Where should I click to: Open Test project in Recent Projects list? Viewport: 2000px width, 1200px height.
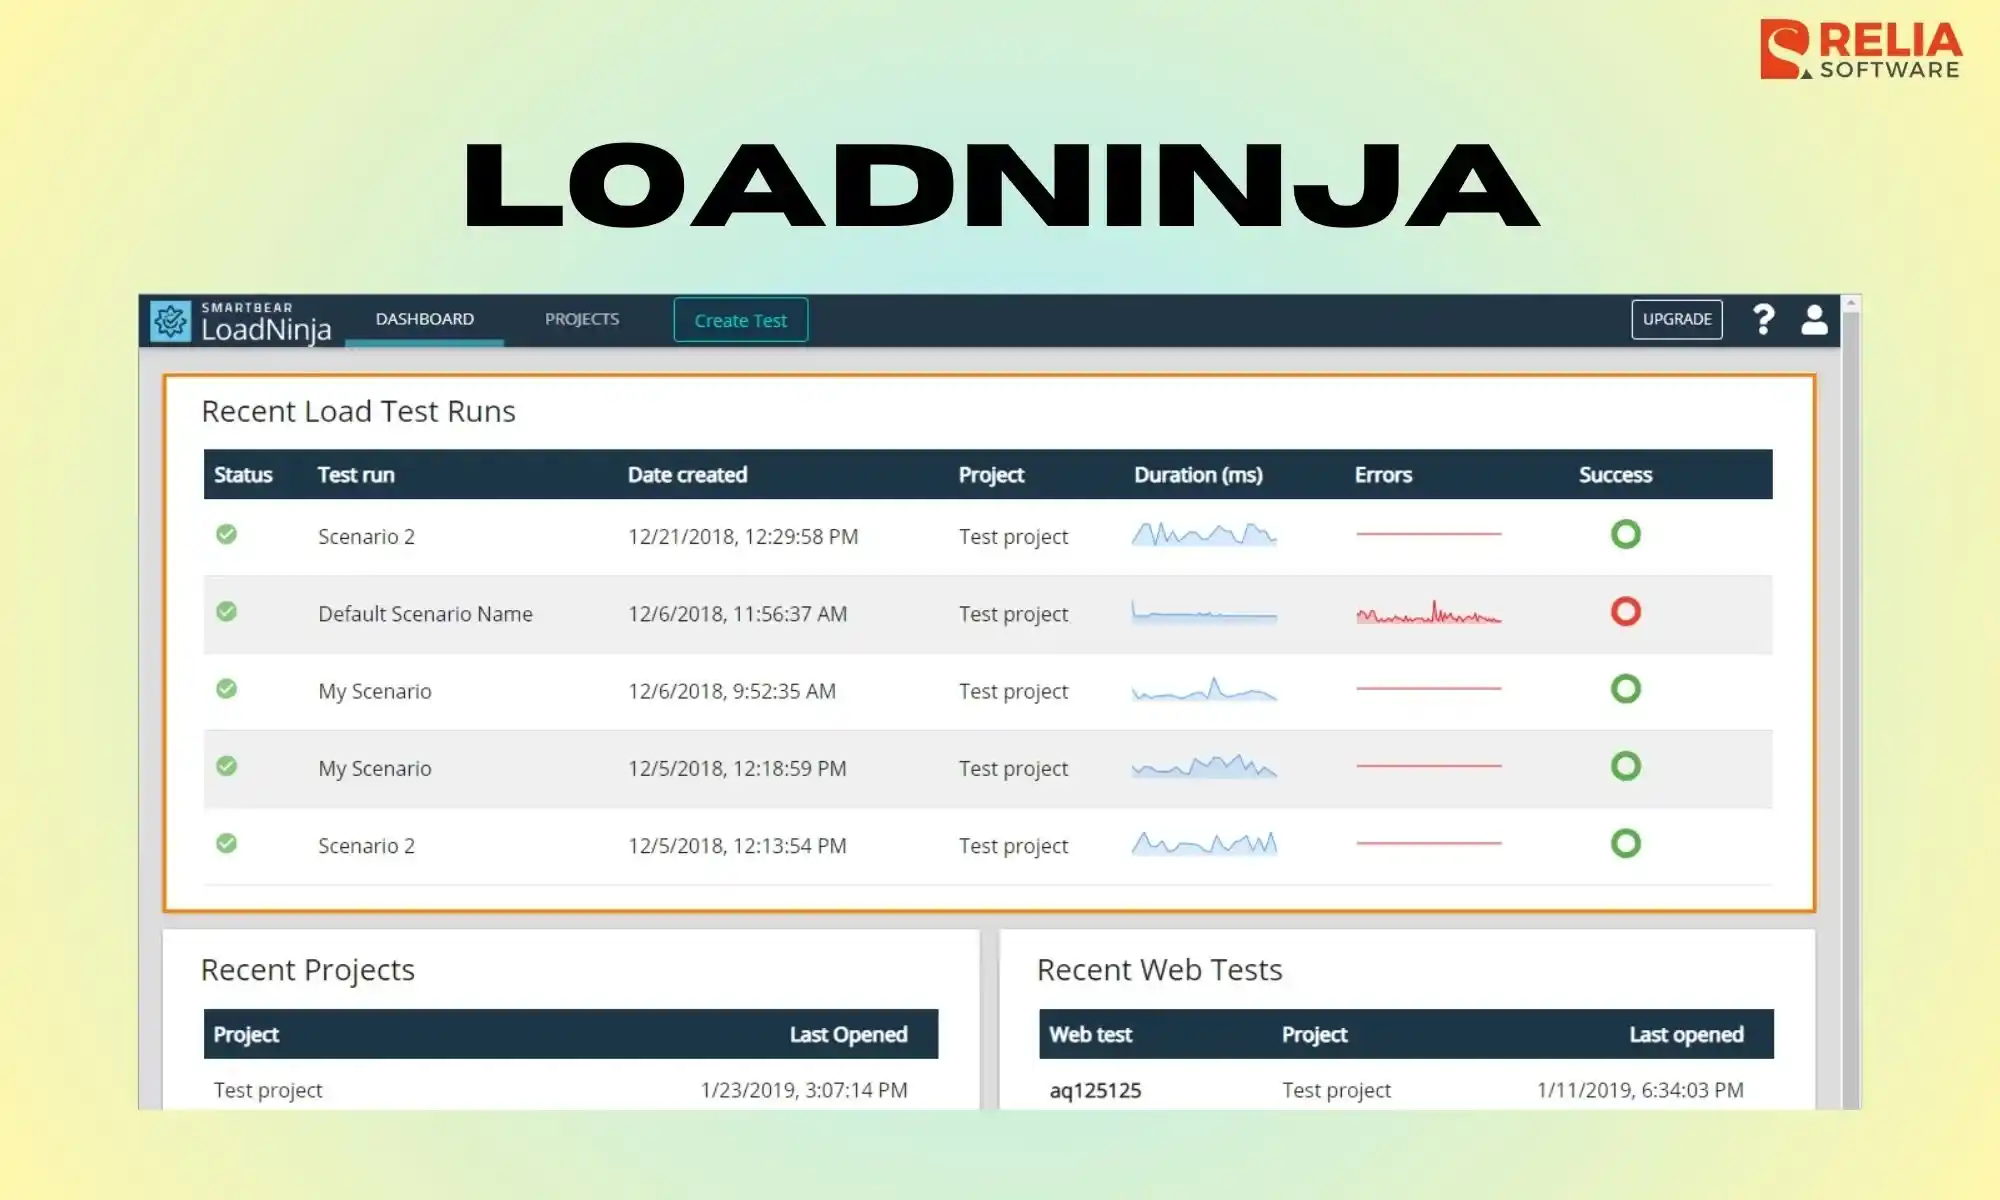click(268, 1090)
